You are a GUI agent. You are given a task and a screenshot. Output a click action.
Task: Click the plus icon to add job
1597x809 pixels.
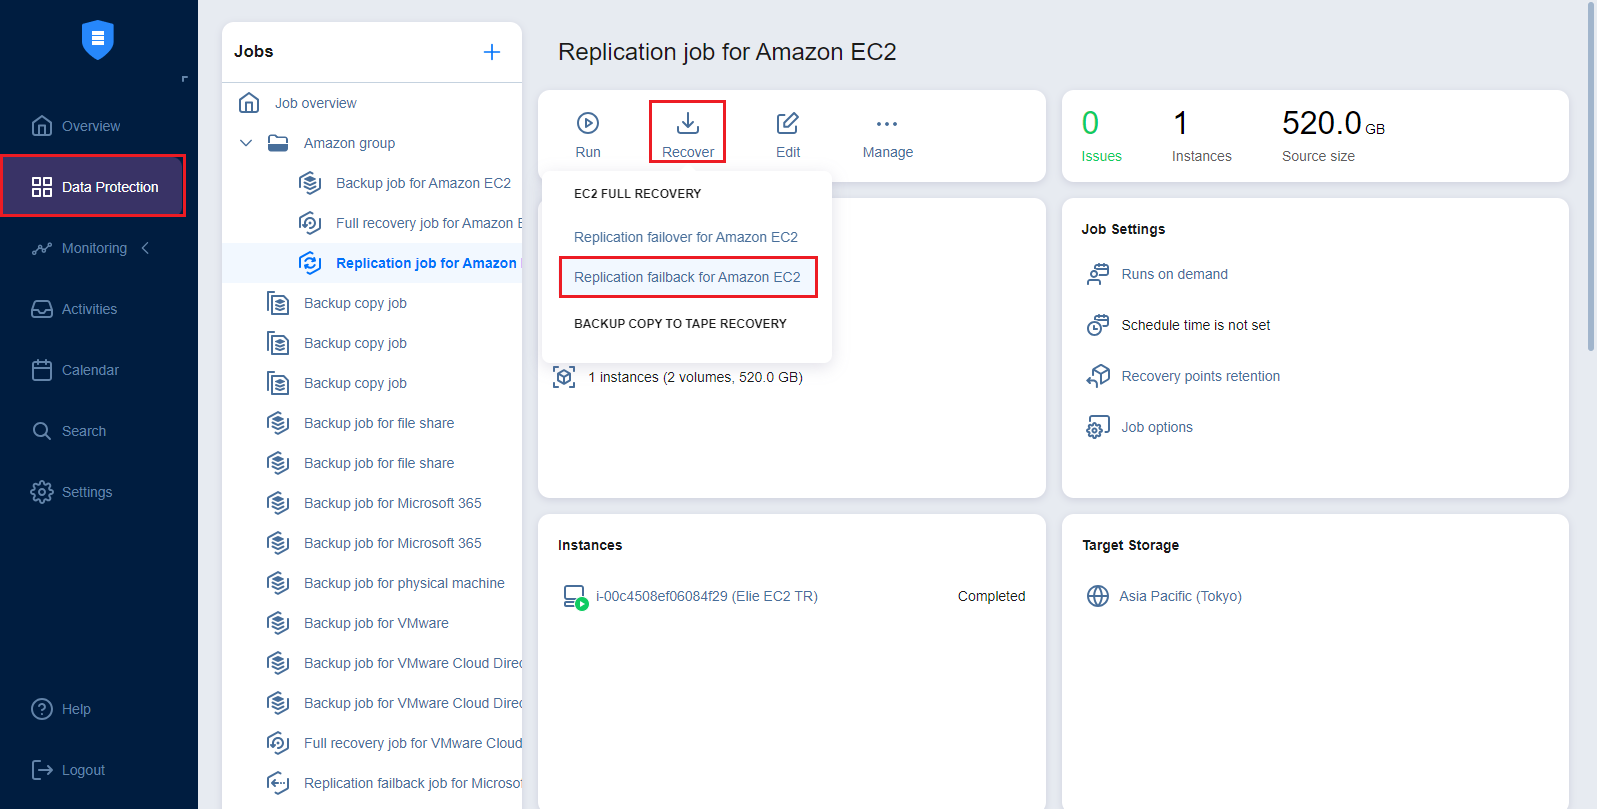click(x=492, y=52)
